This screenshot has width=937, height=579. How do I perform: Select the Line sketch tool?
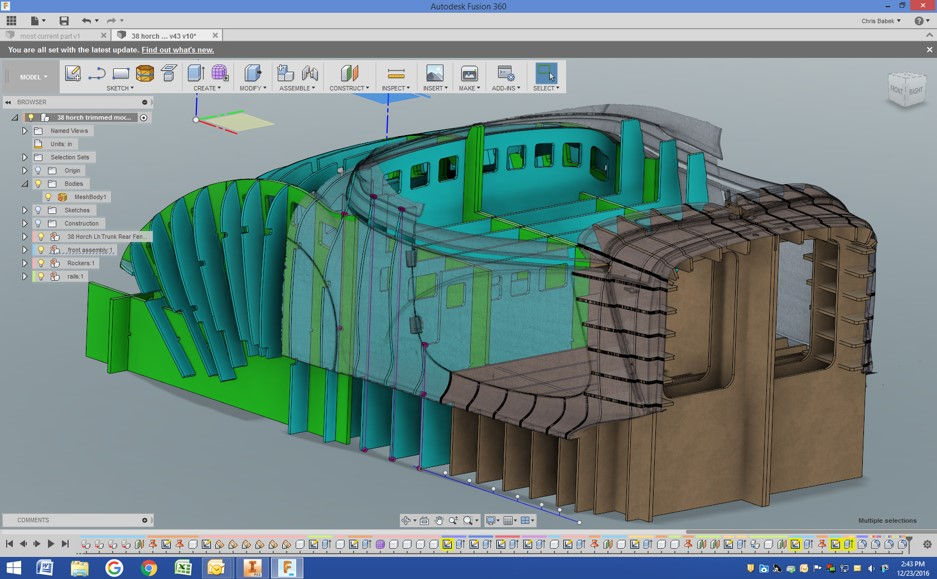tap(97, 73)
